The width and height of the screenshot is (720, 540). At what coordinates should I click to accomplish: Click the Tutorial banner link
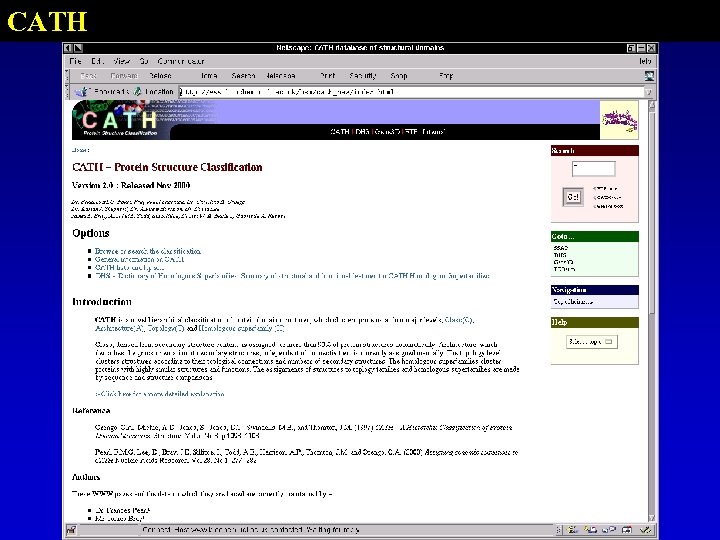pyautogui.click(x=433, y=132)
